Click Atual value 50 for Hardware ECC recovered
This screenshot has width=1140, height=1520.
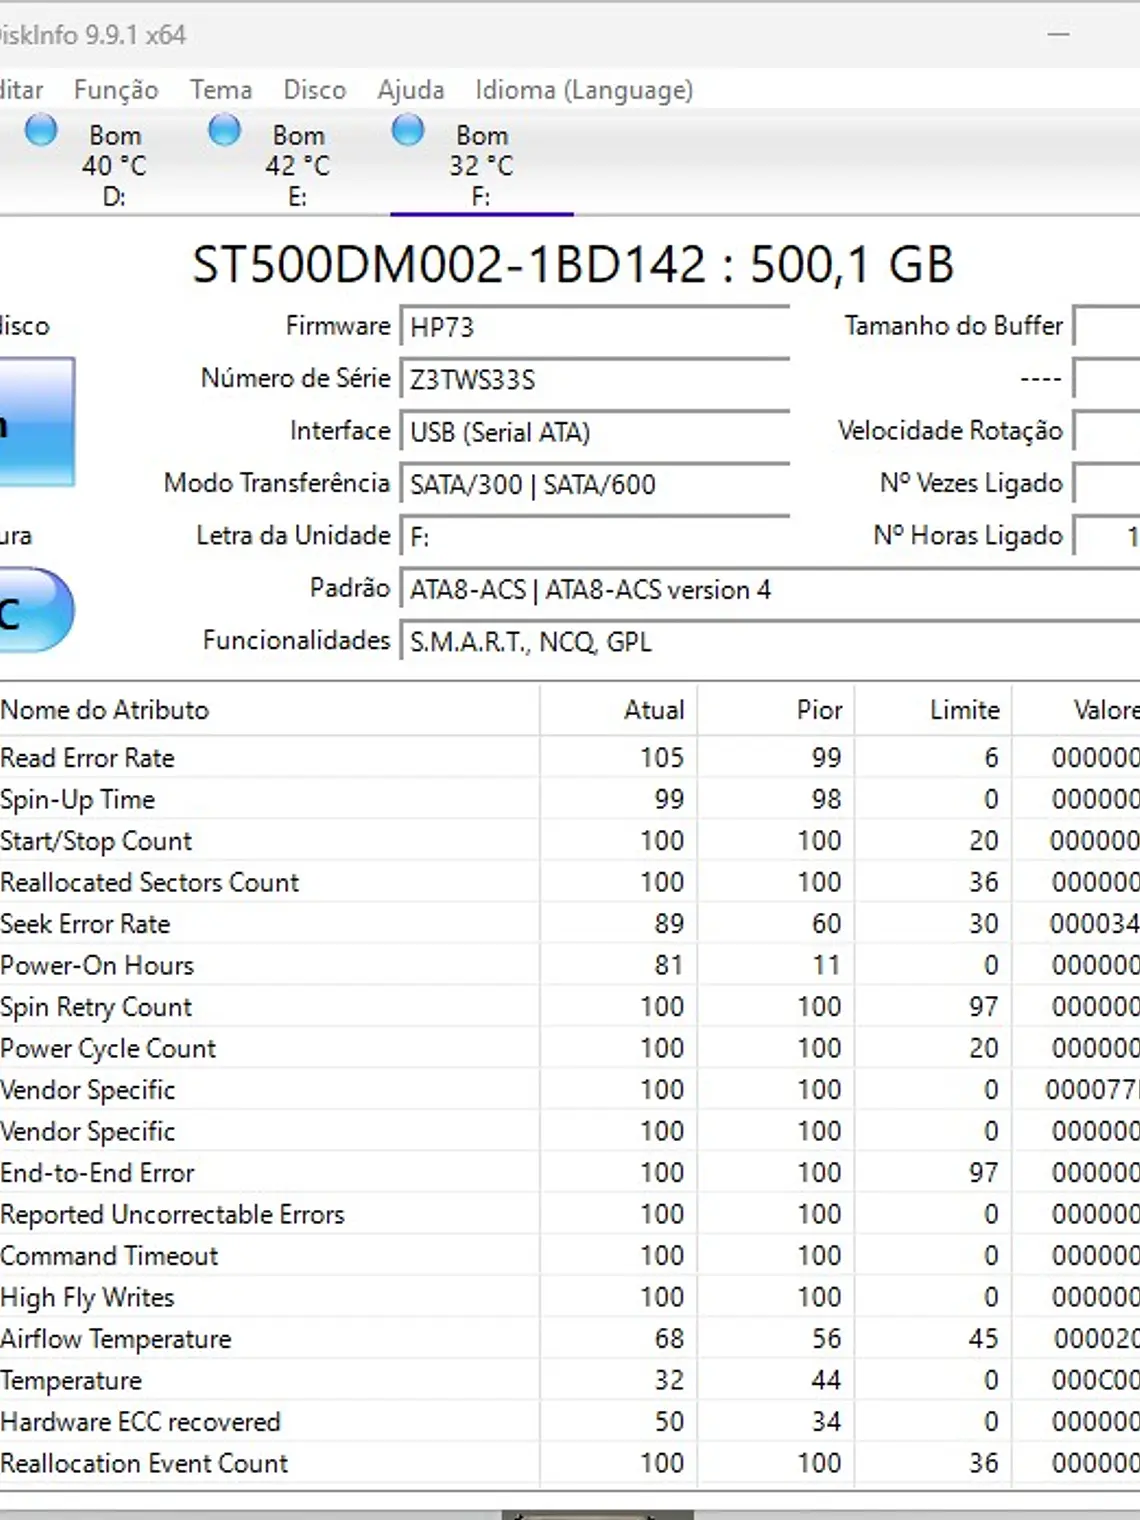(669, 1422)
